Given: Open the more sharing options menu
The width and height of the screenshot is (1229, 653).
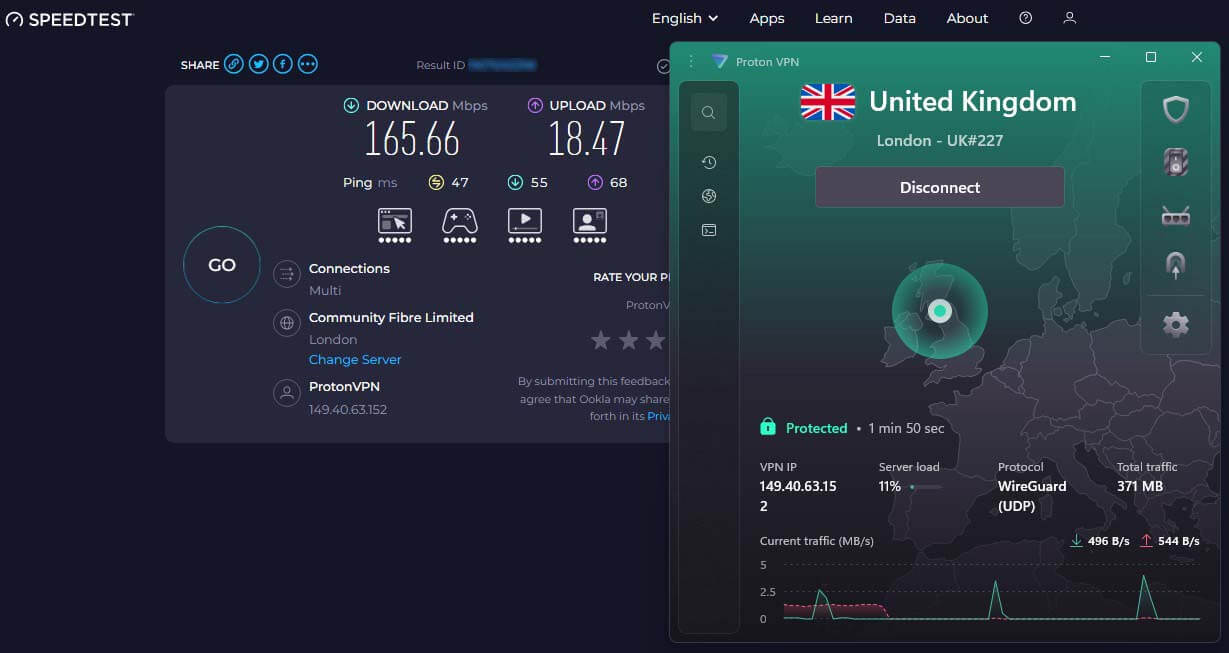Looking at the screenshot, I should (307, 63).
